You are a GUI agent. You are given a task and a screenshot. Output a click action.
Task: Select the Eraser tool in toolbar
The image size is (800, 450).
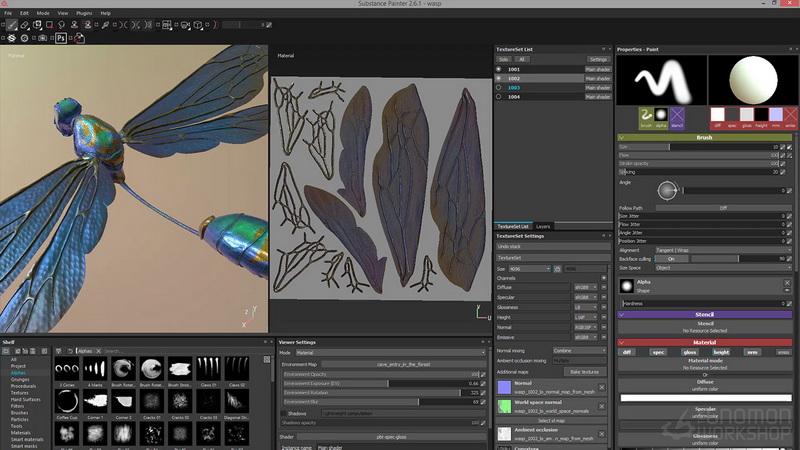(x=24, y=24)
